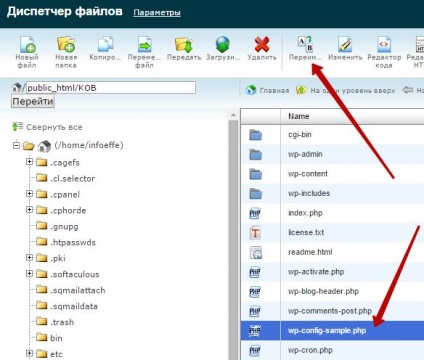Expand the .cagefs folder node
Viewport: 424px width, 360px height.
(x=29, y=162)
